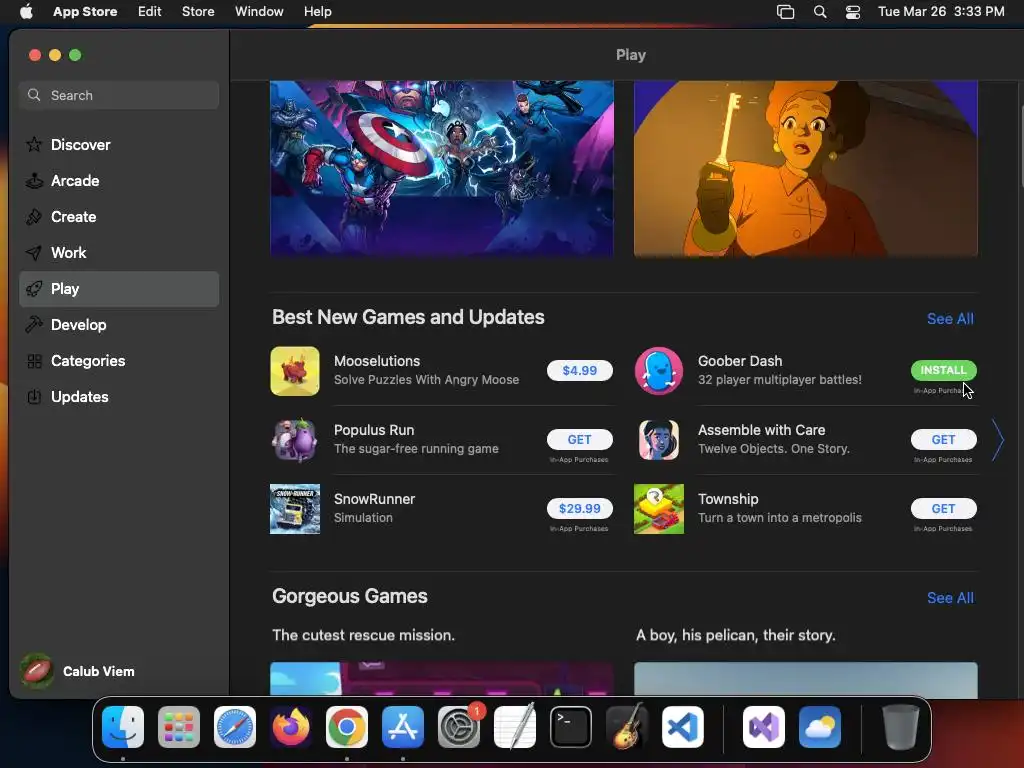Get Assemble with Care
Image resolution: width=1024 pixels, height=768 pixels.
tap(943, 440)
